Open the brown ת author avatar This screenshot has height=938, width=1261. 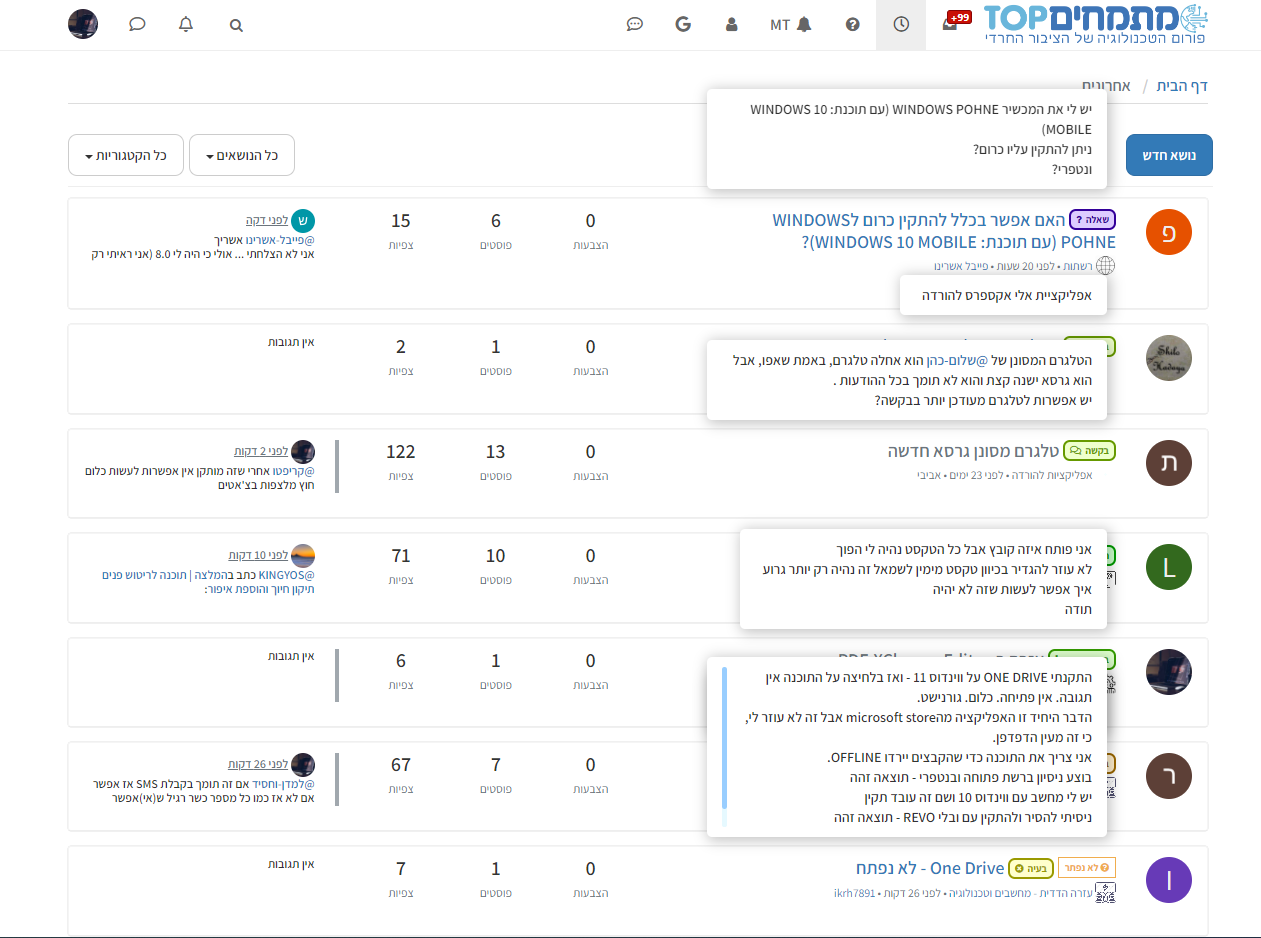point(1169,463)
